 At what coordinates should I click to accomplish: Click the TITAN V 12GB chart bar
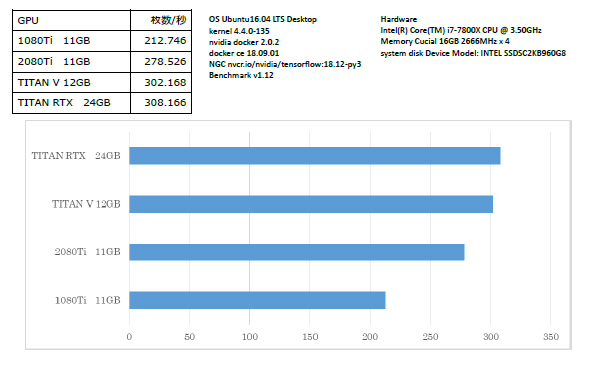coord(311,204)
